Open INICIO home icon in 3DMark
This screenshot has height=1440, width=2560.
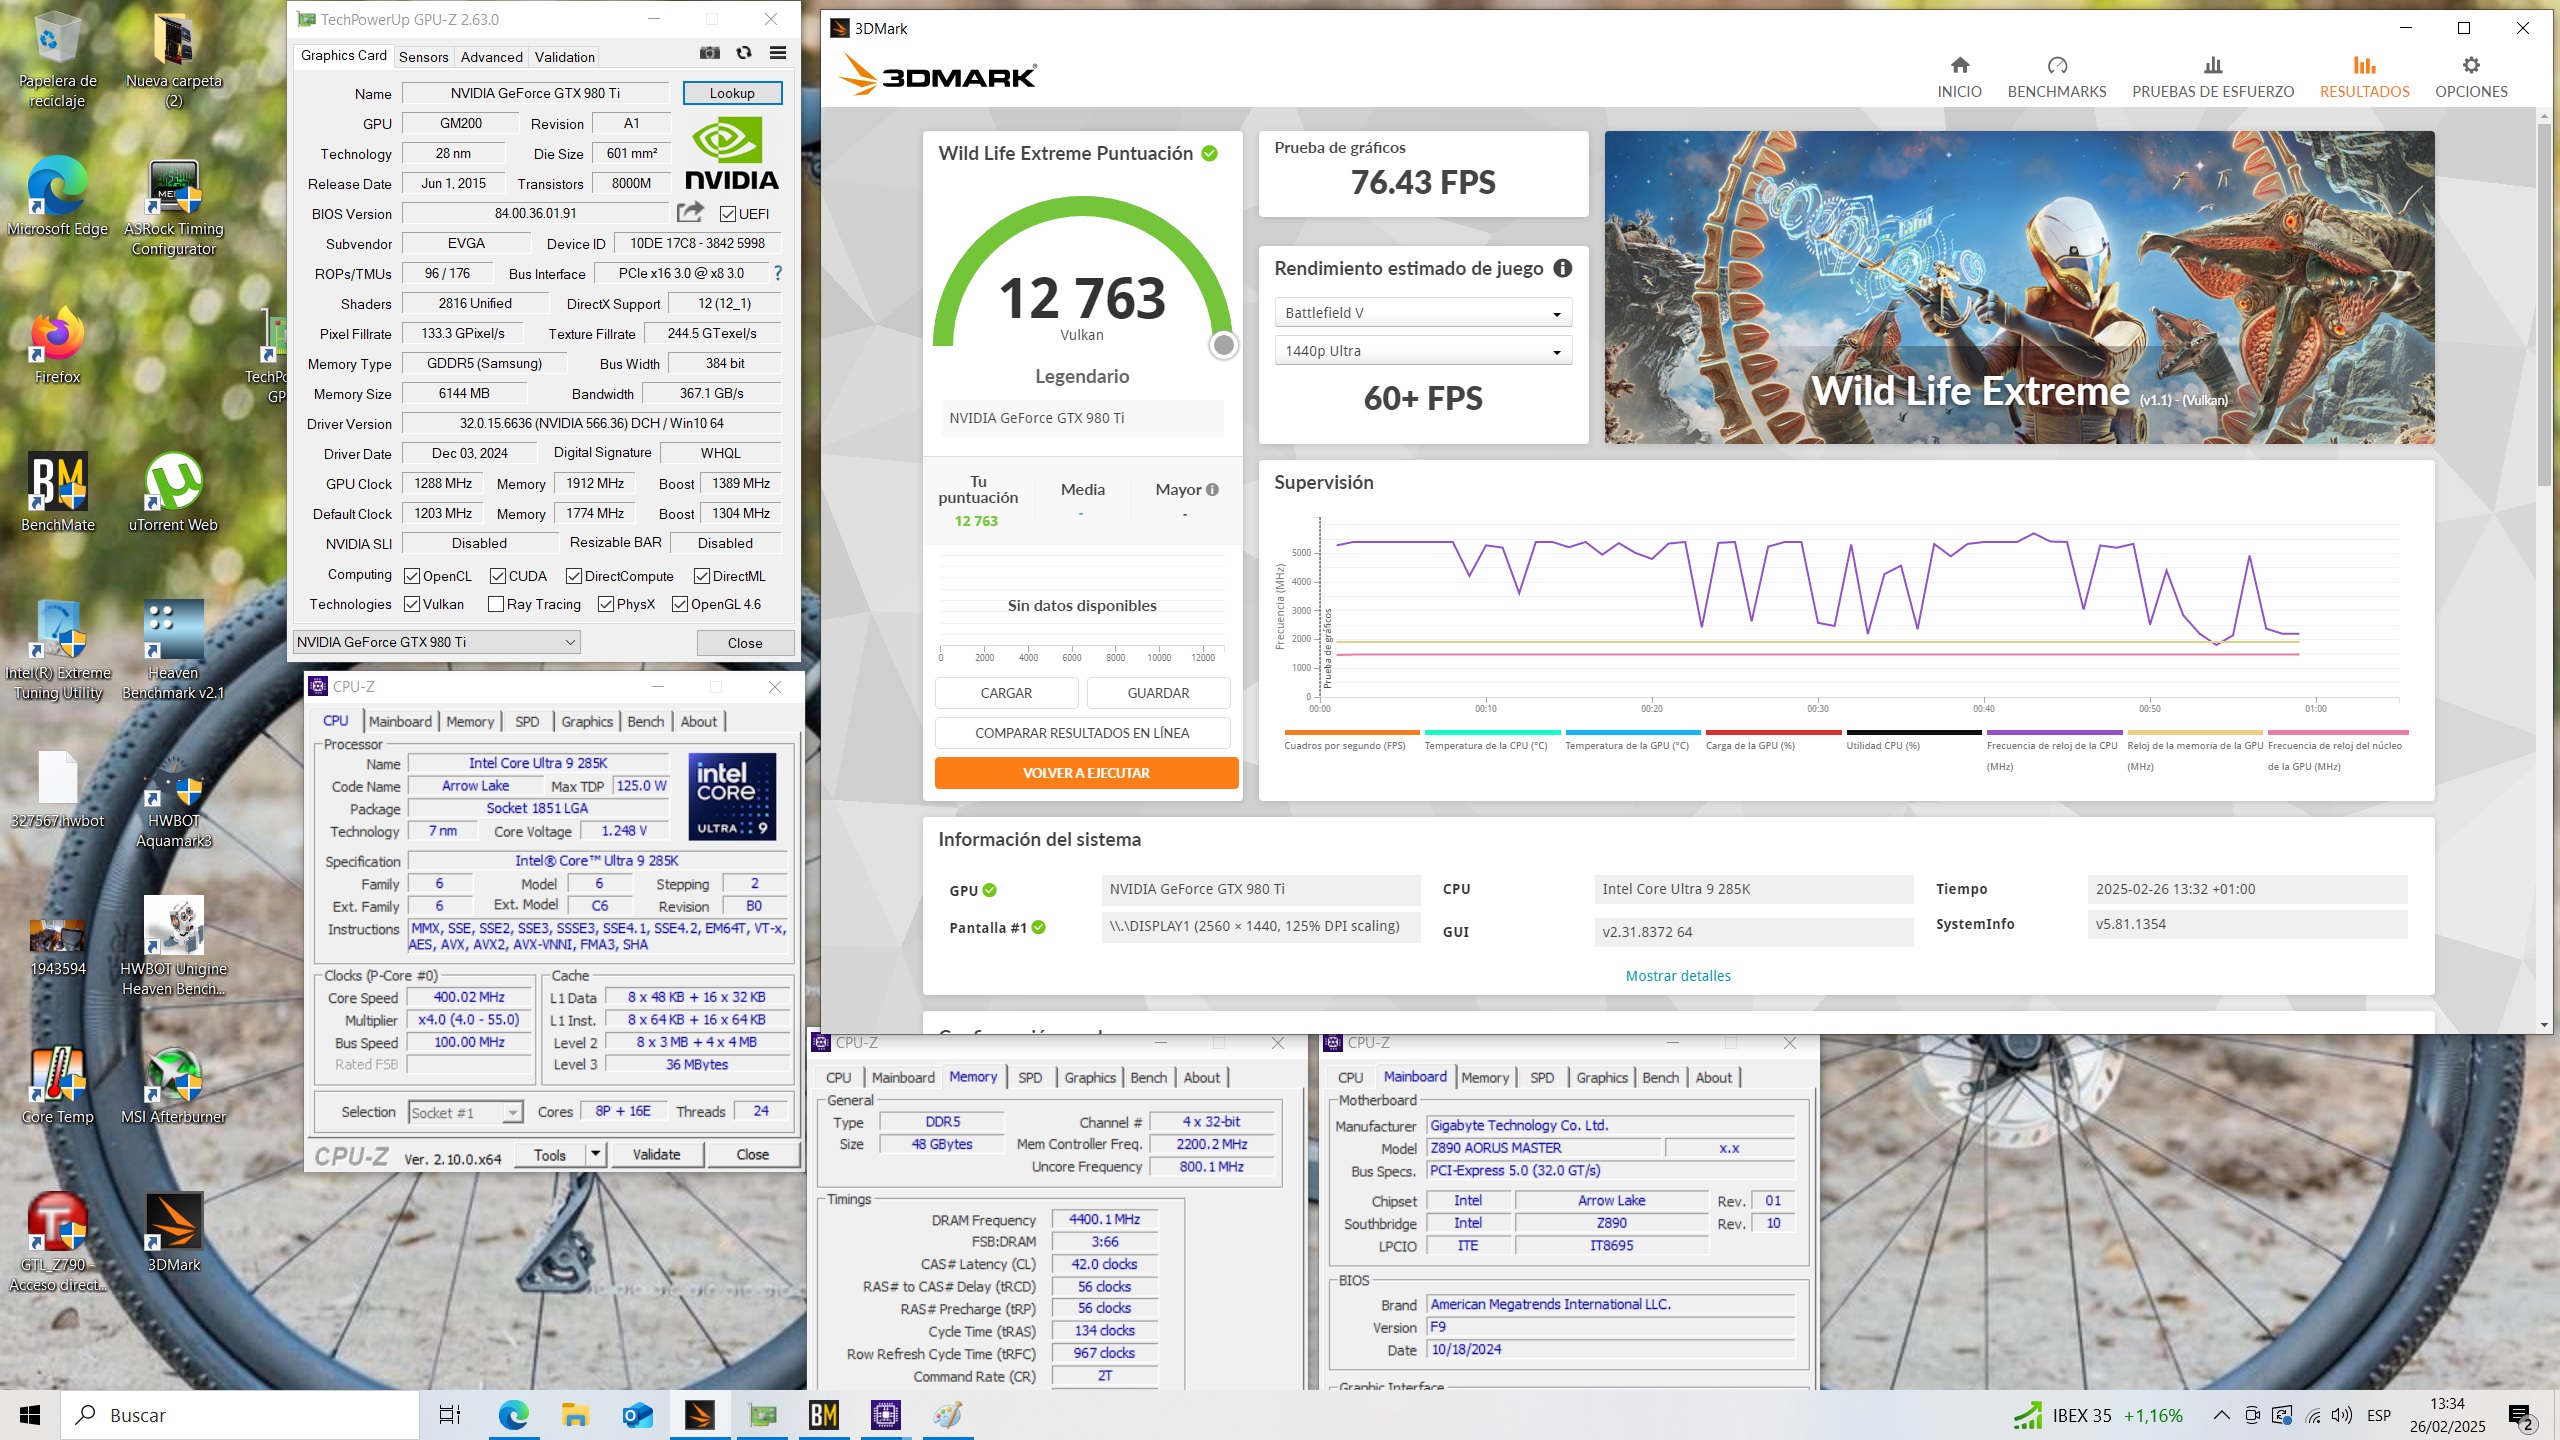pyautogui.click(x=1959, y=66)
